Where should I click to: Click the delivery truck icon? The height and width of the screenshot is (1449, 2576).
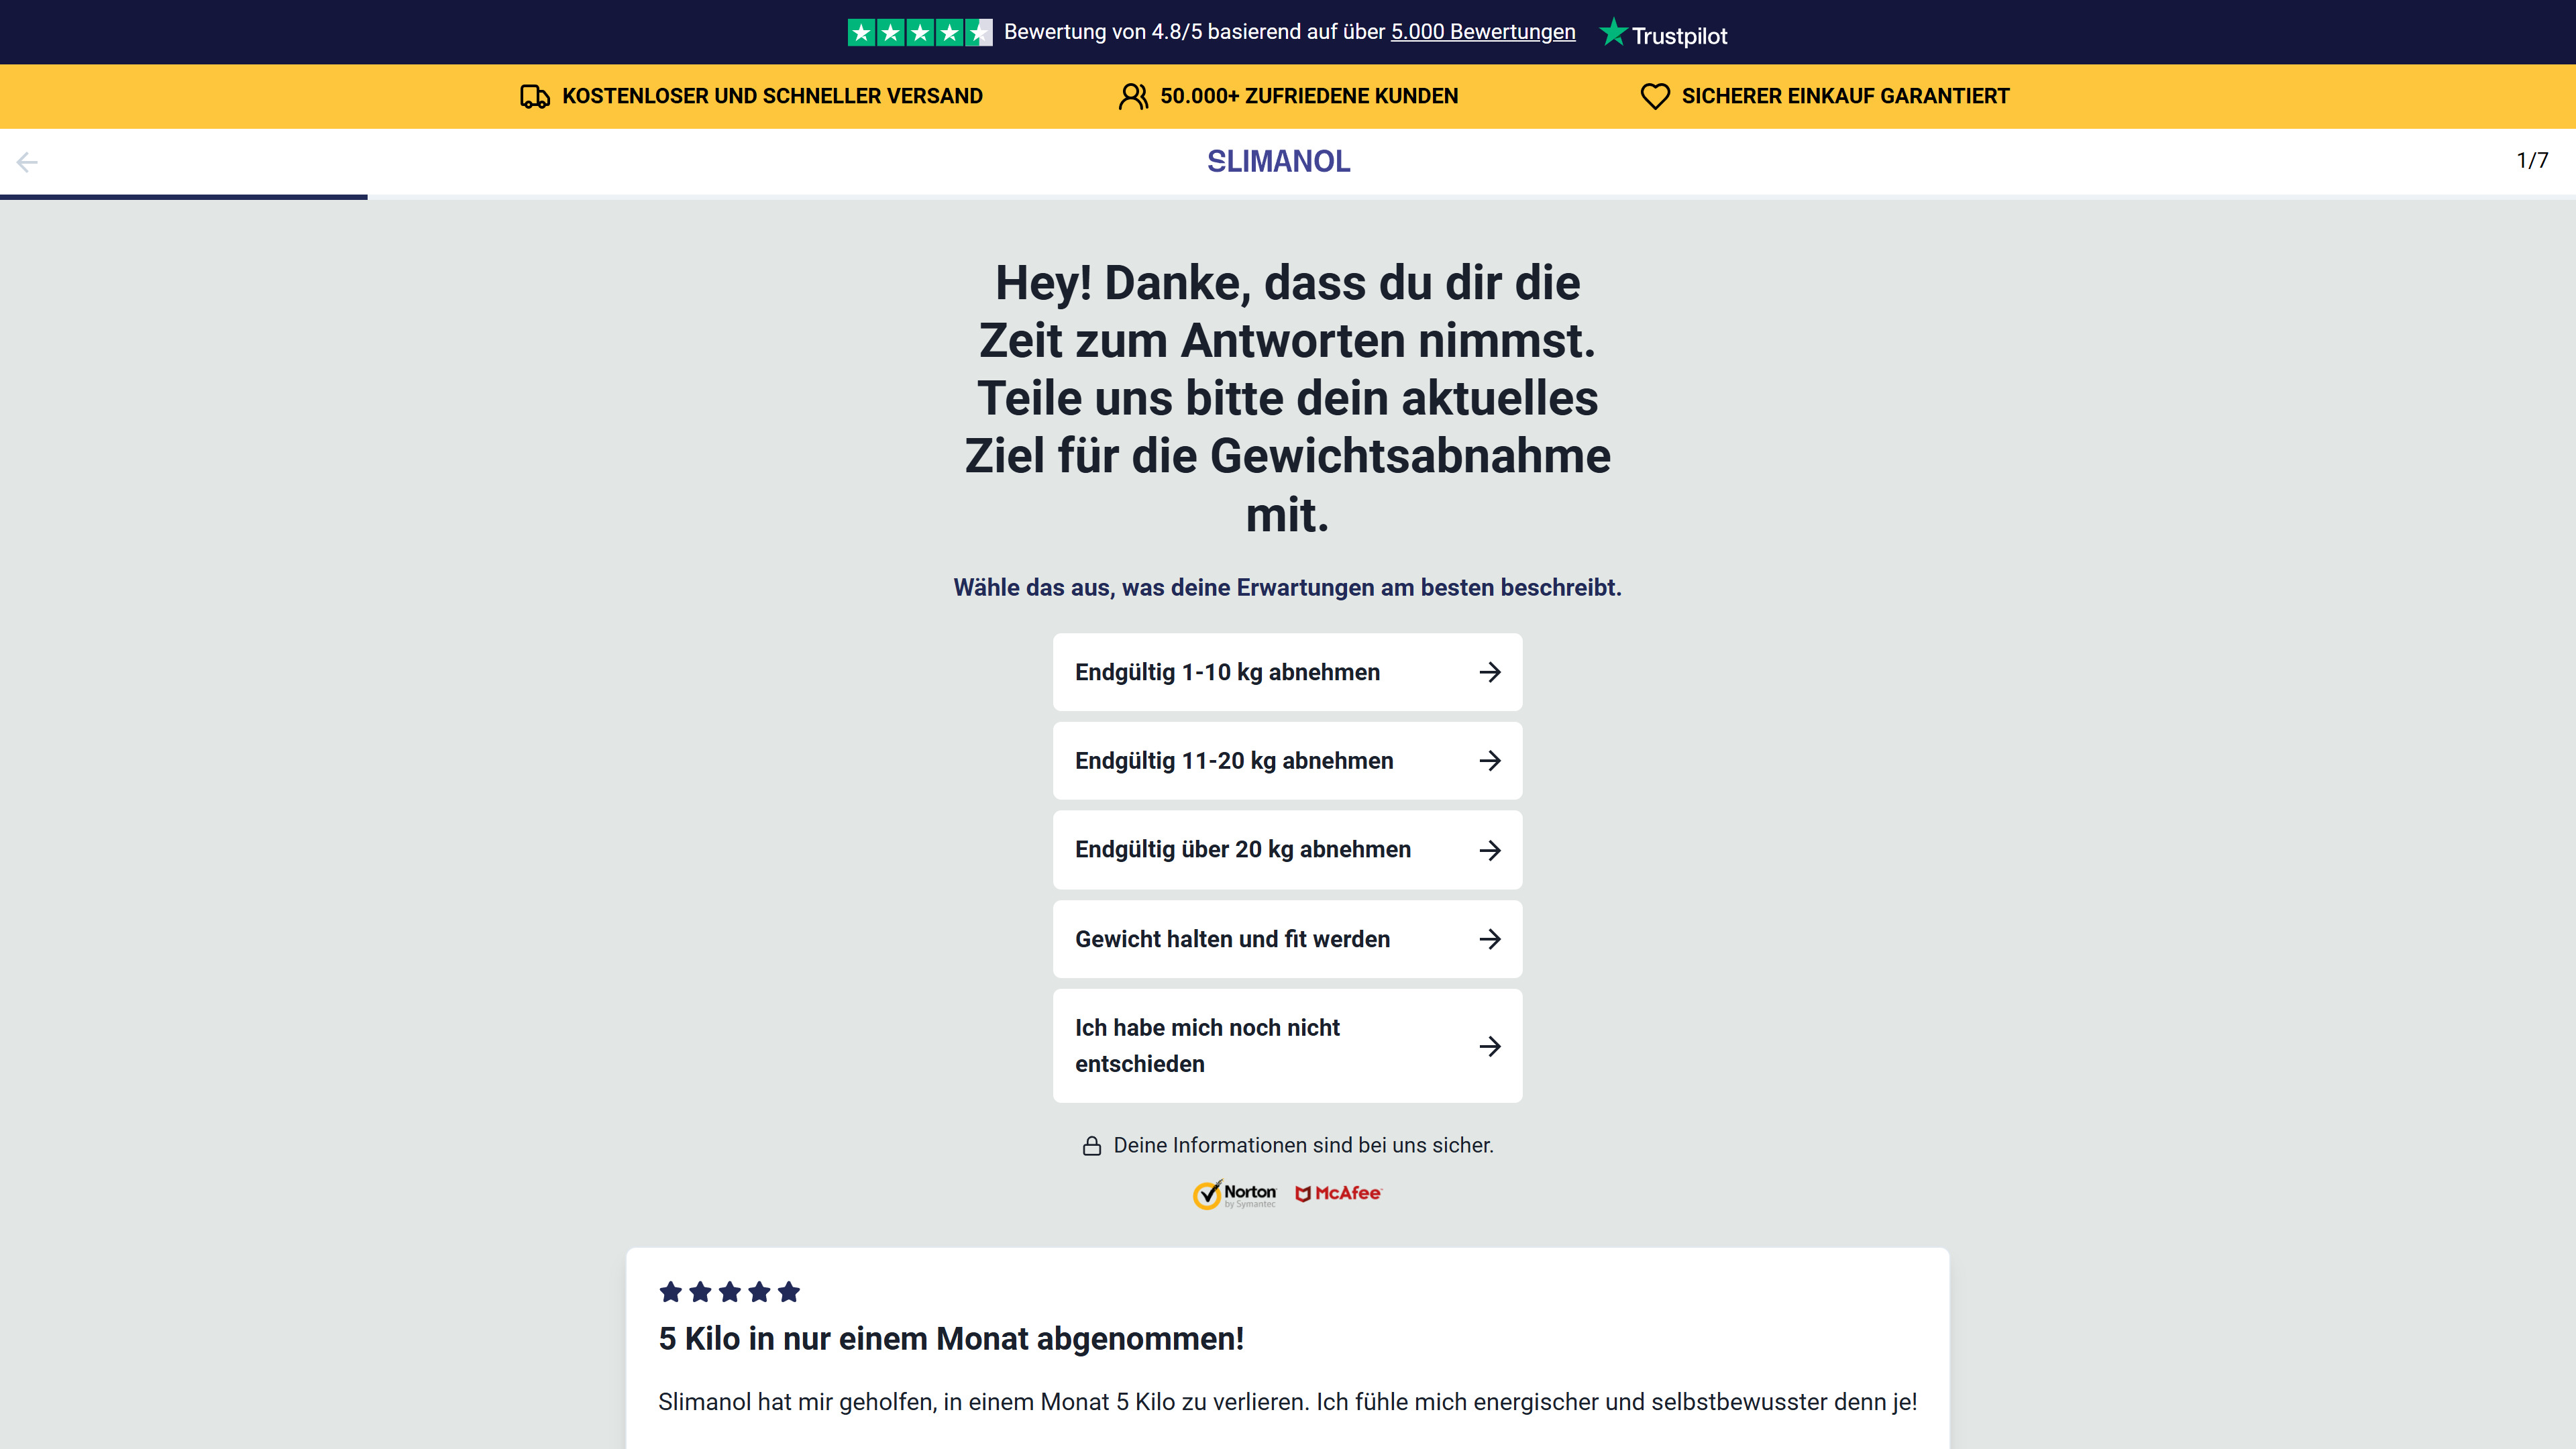[535, 97]
